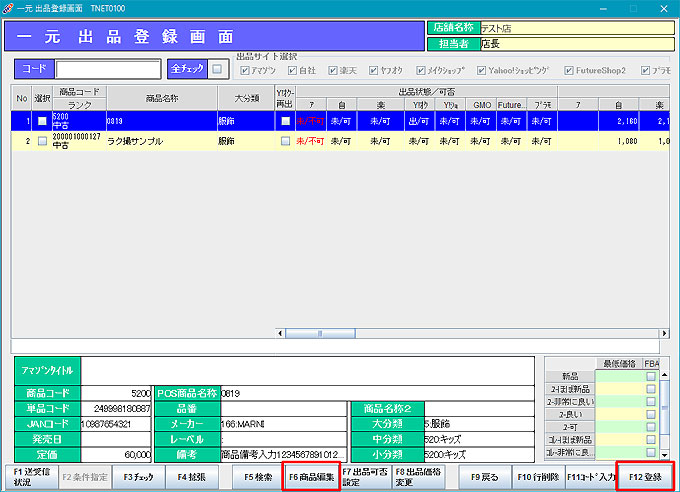Click the コード input field
Image resolution: width=680 pixels, height=492 pixels.
pyautogui.click(x=108, y=69)
